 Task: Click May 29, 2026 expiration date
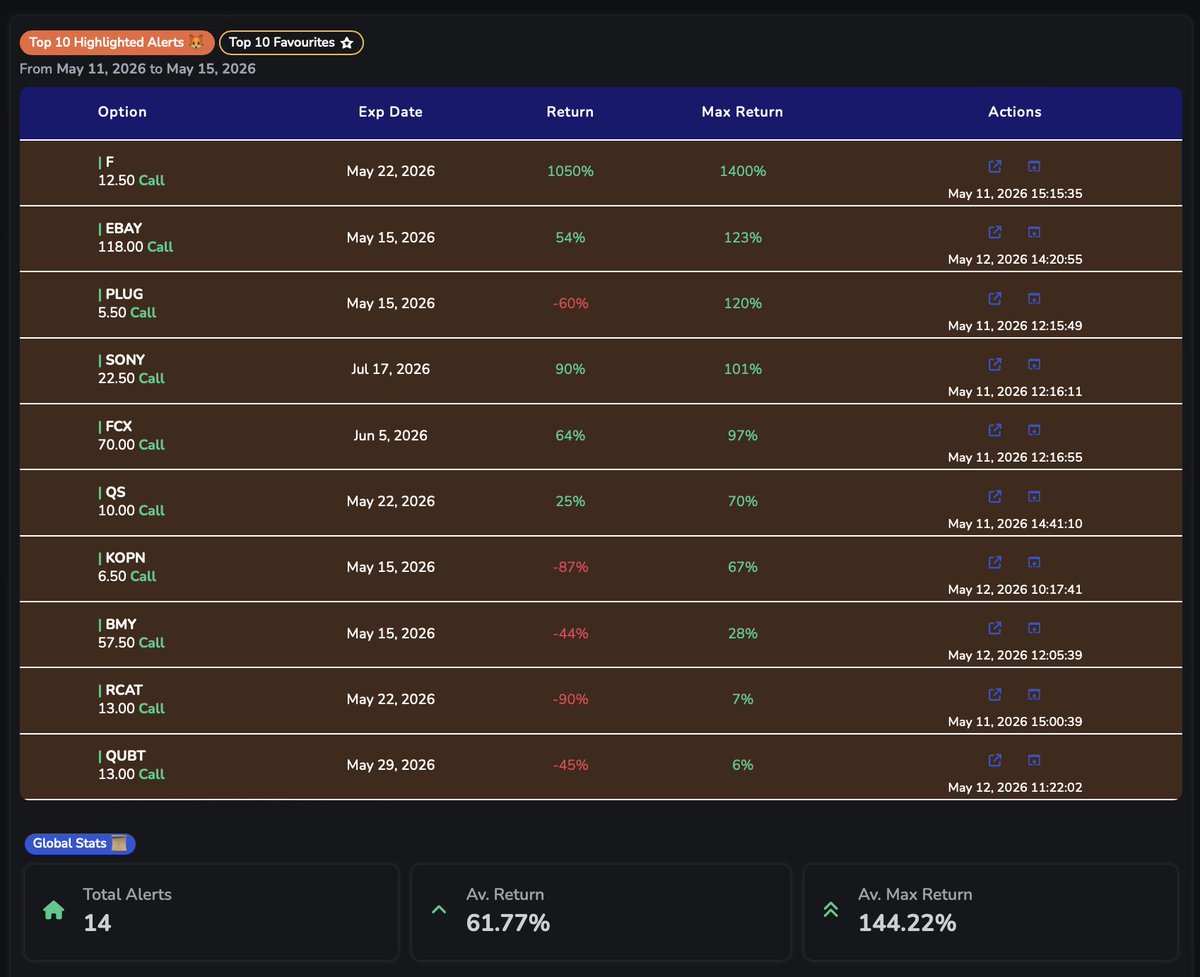pos(391,765)
